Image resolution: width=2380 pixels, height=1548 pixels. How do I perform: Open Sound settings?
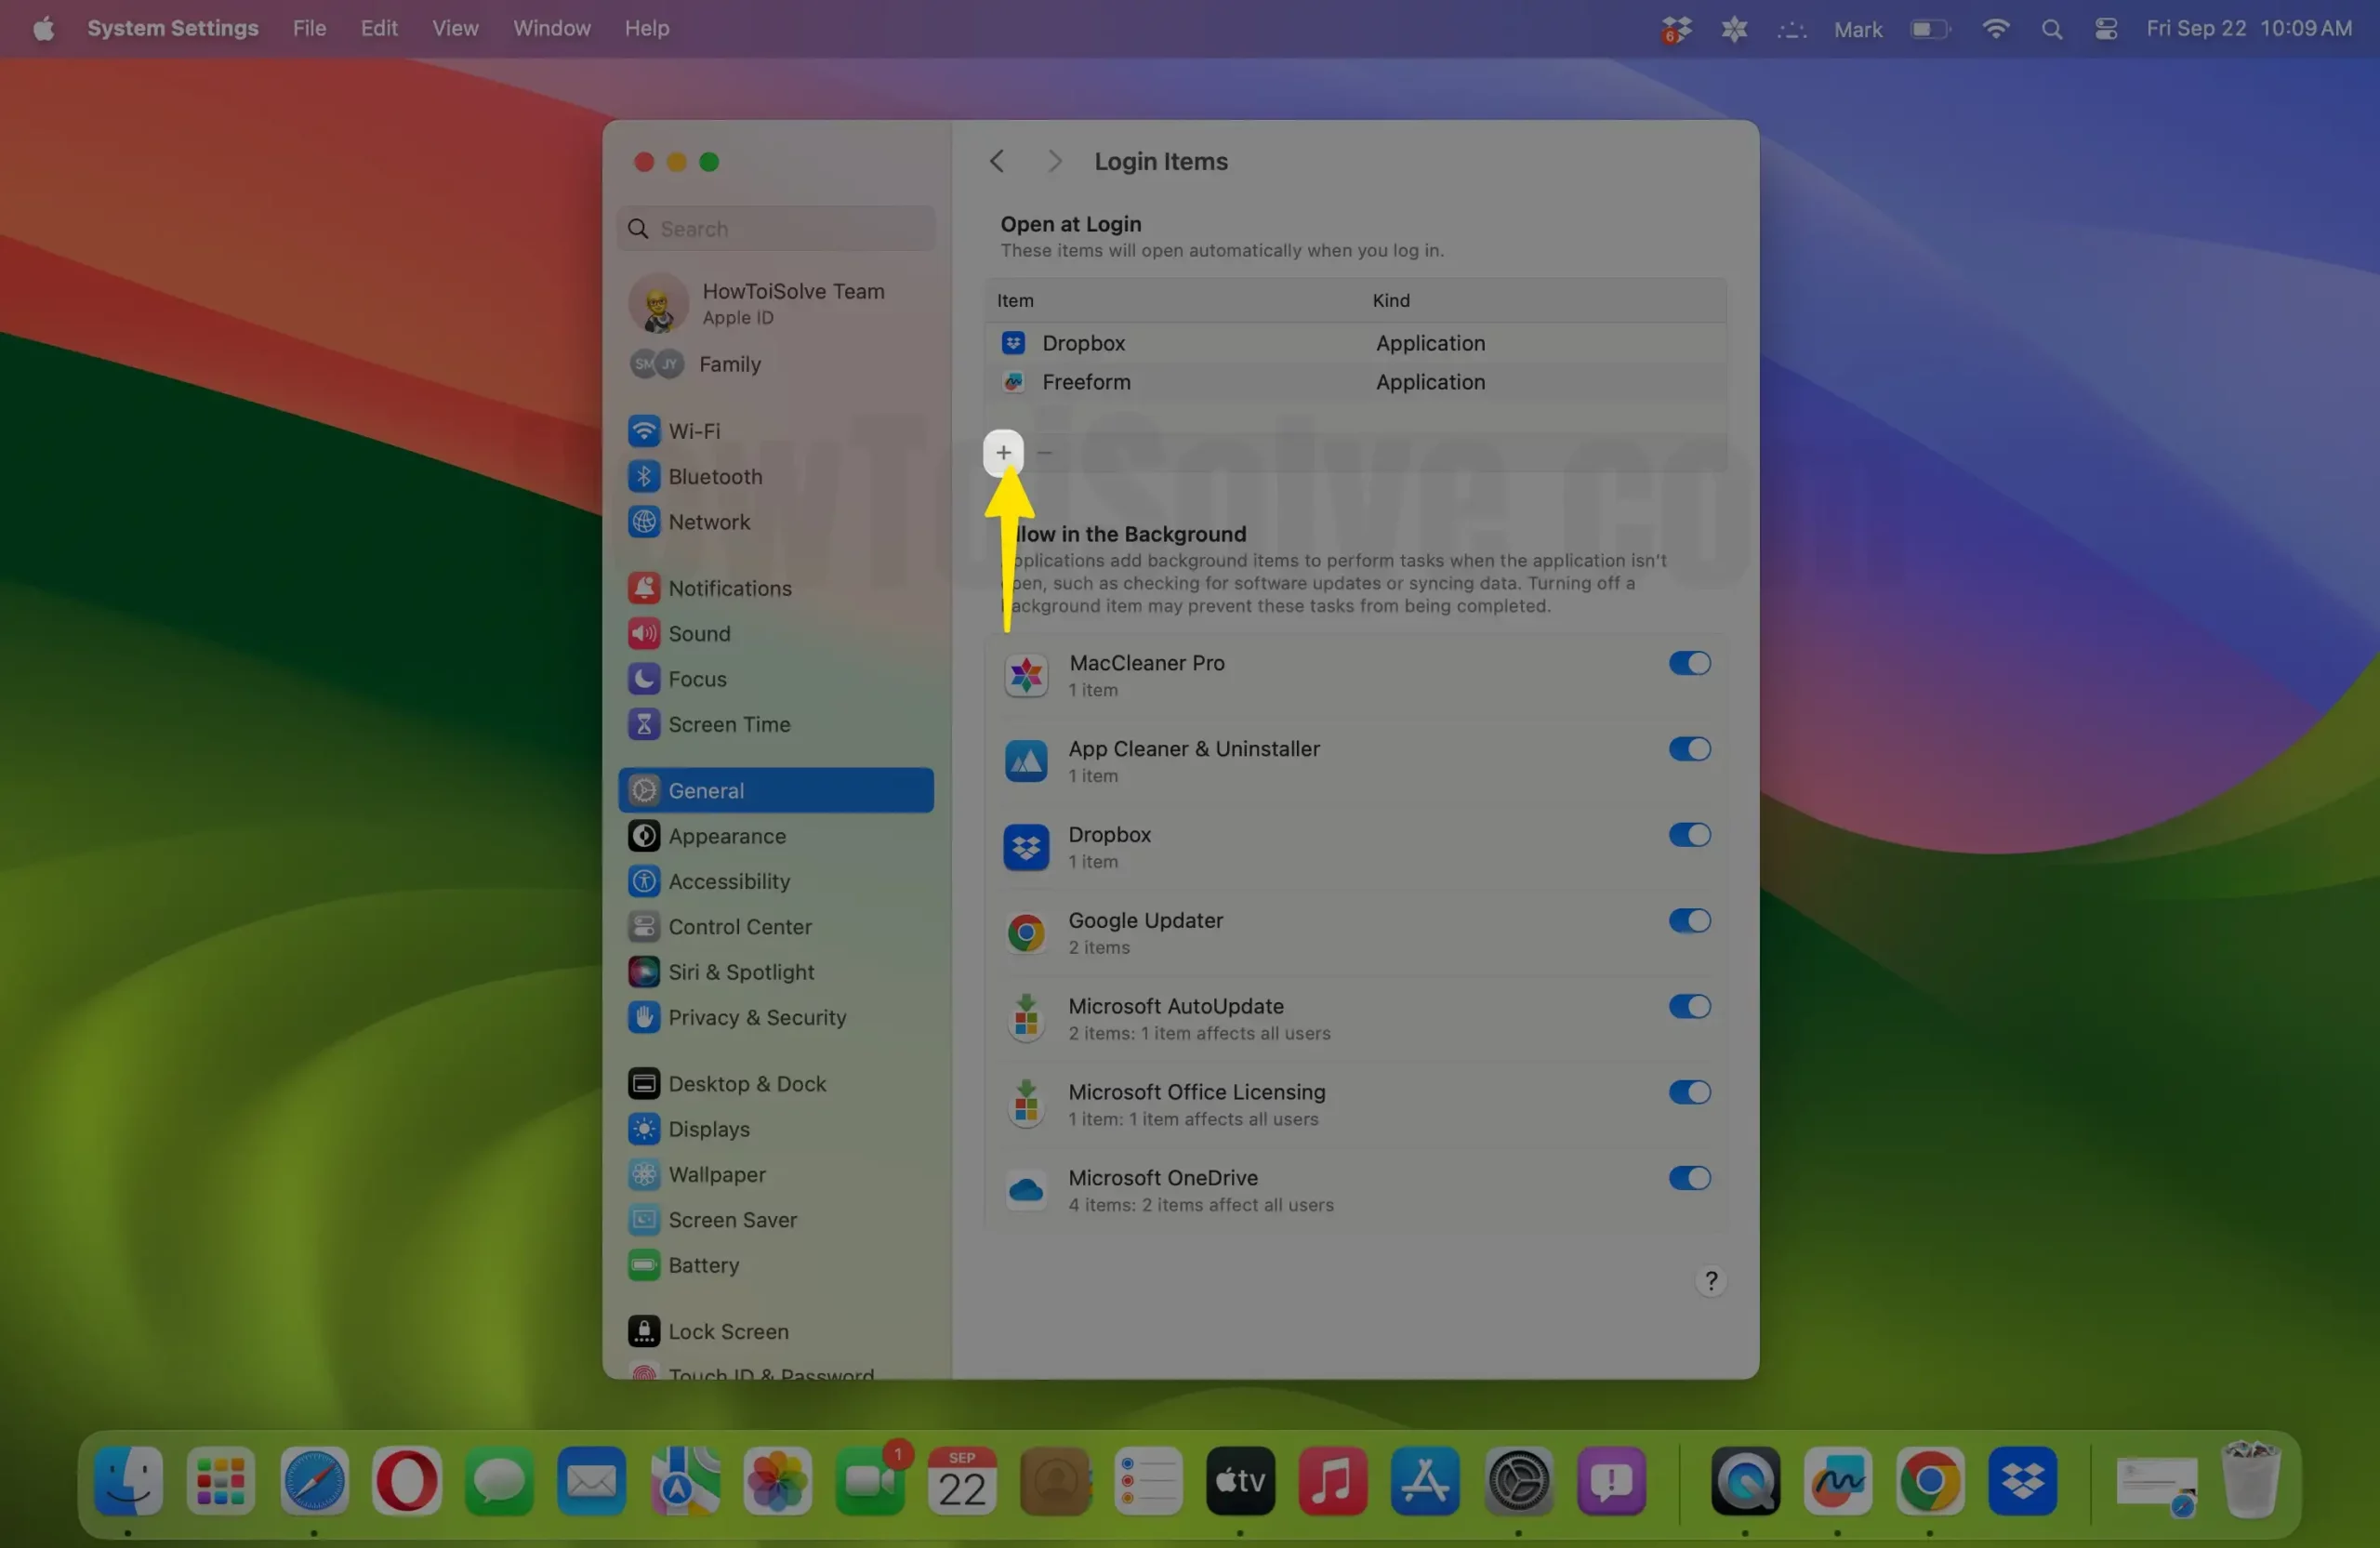tap(777, 634)
